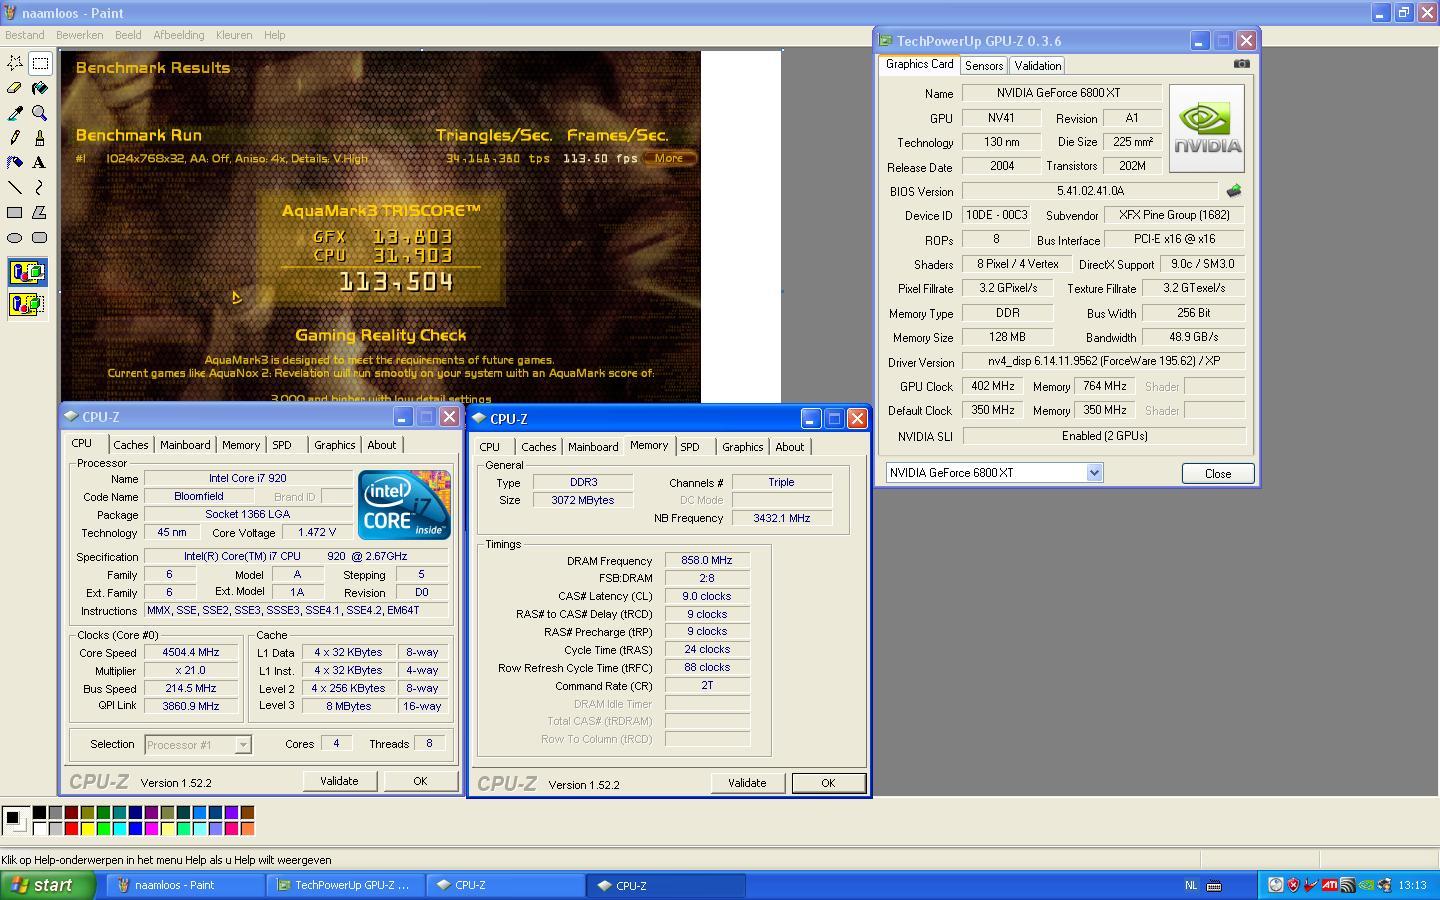Click OK in the CPU-Z Memory window
The height and width of the screenshot is (900, 1440).
(x=828, y=783)
